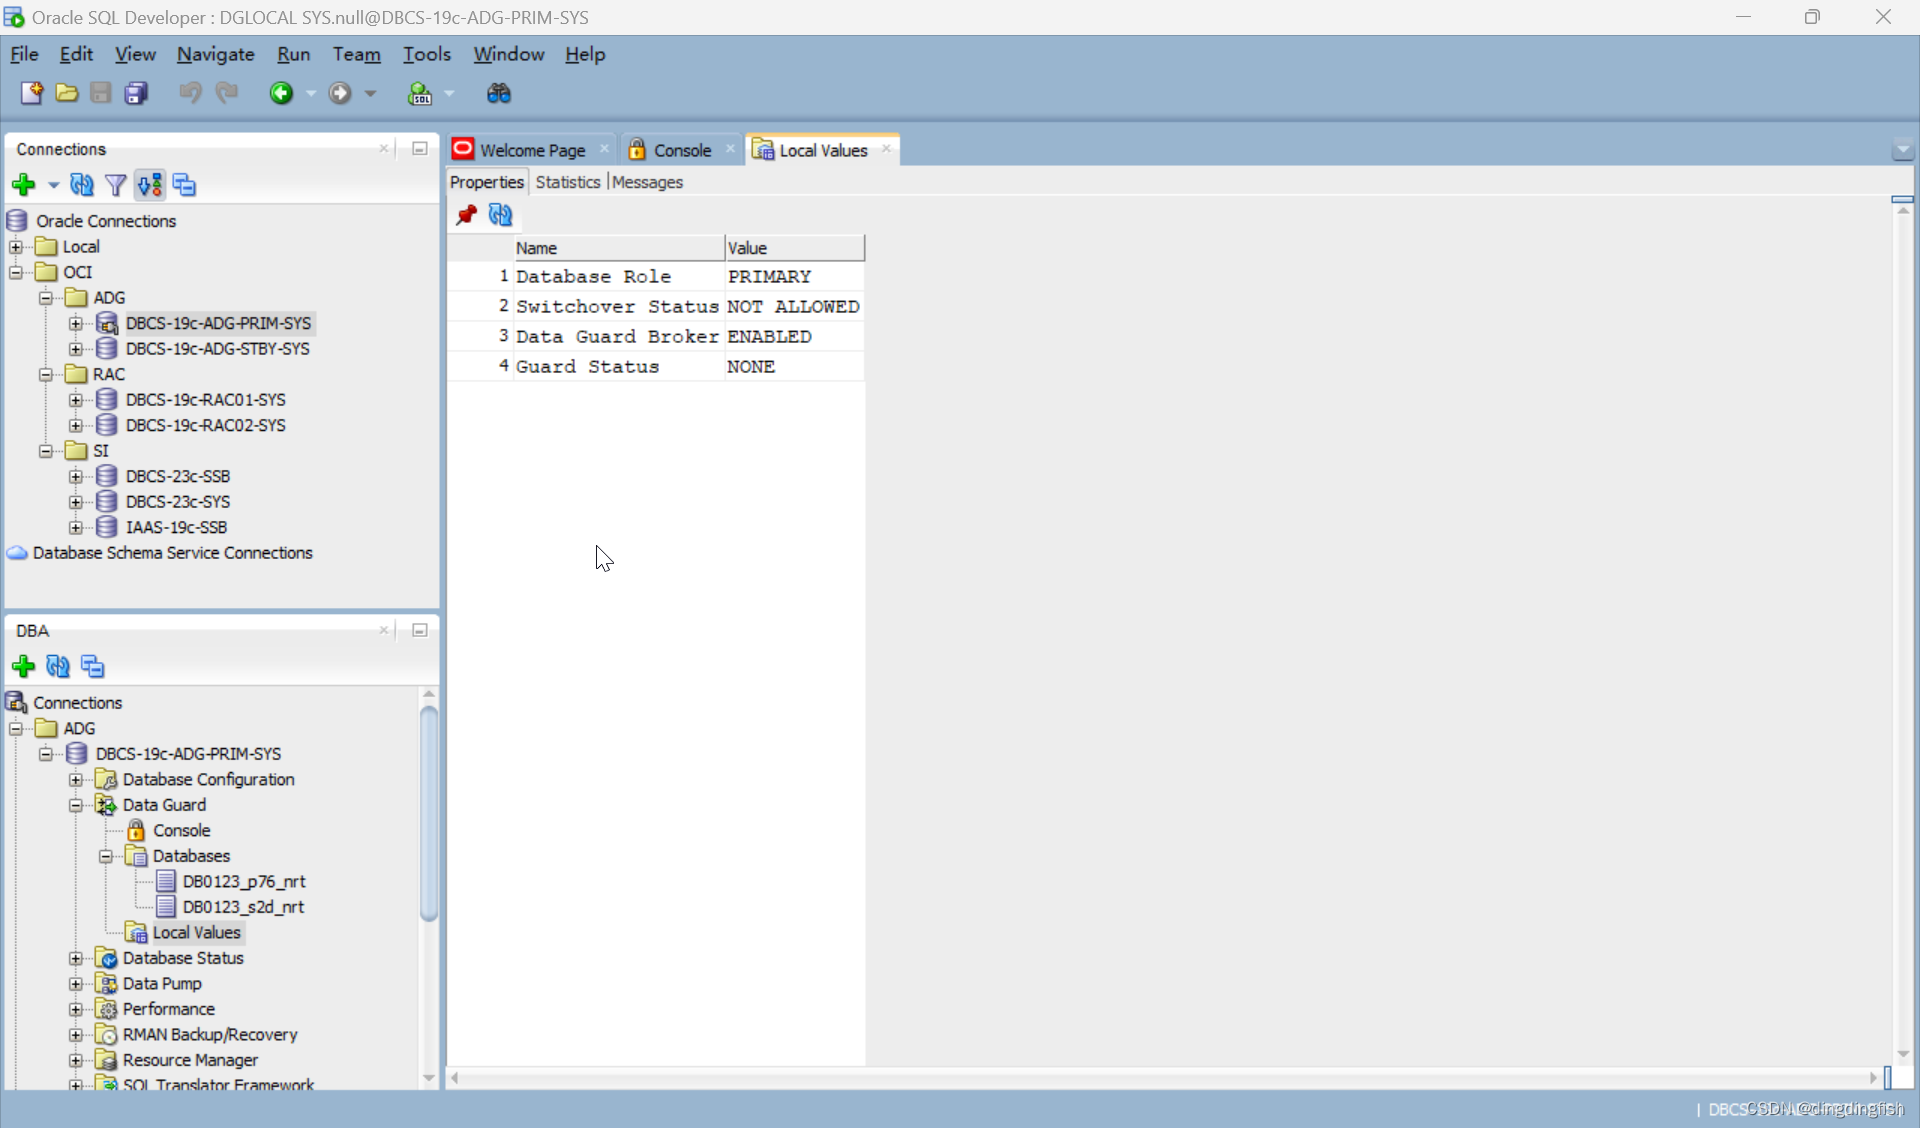Screen dimensions: 1920x1128
Task: Close the Console tab
Action: (730, 149)
